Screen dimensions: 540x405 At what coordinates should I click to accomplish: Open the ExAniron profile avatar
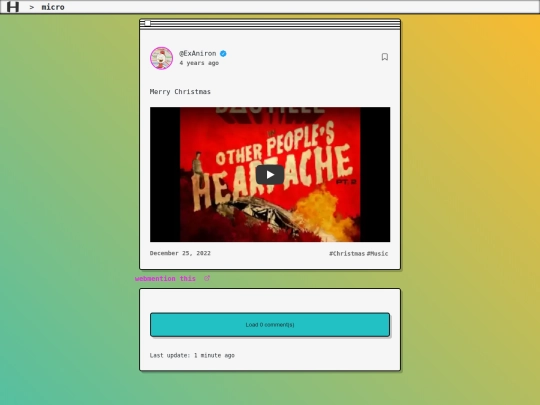click(x=162, y=58)
